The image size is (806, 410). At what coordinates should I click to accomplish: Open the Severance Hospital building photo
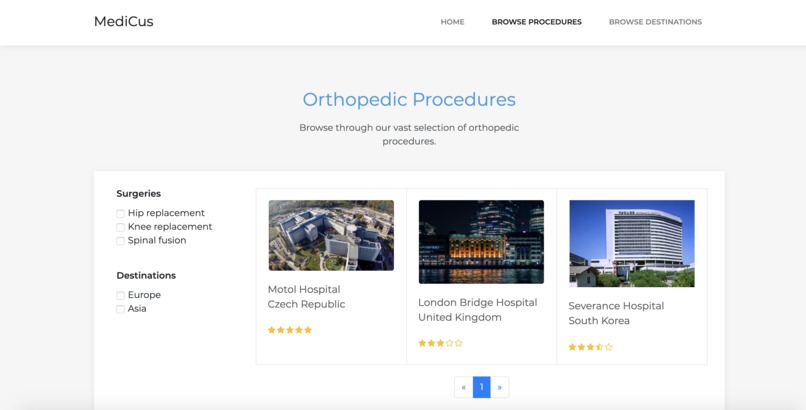tap(632, 244)
